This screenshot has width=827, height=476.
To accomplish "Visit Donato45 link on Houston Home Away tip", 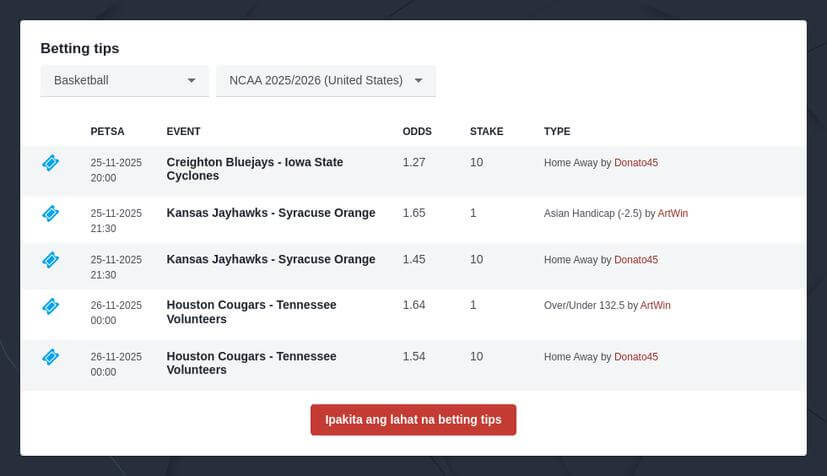I will click(x=636, y=357).
